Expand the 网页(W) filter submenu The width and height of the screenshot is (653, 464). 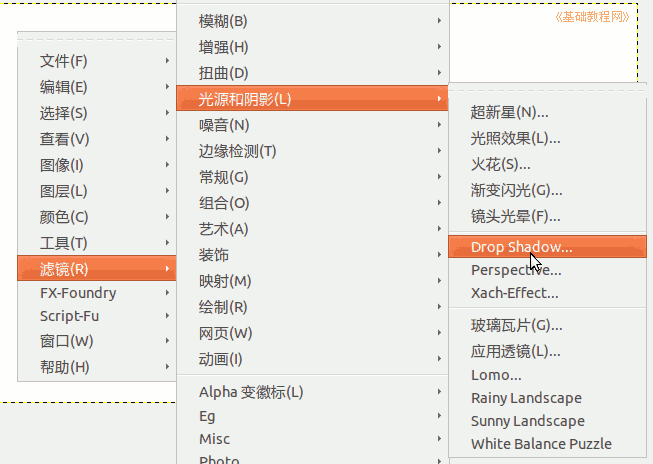pyautogui.click(x=312, y=333)
